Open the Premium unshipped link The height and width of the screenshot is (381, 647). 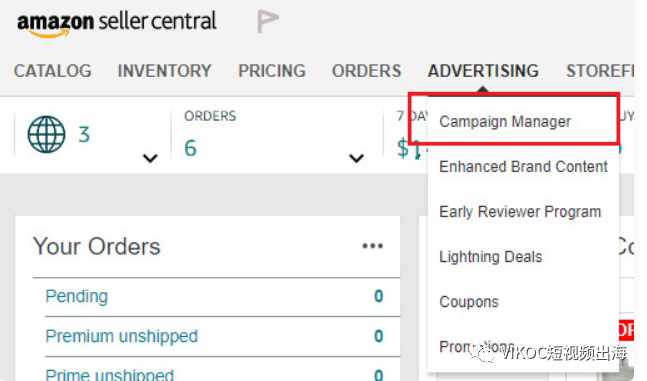[x=122, y=336]
